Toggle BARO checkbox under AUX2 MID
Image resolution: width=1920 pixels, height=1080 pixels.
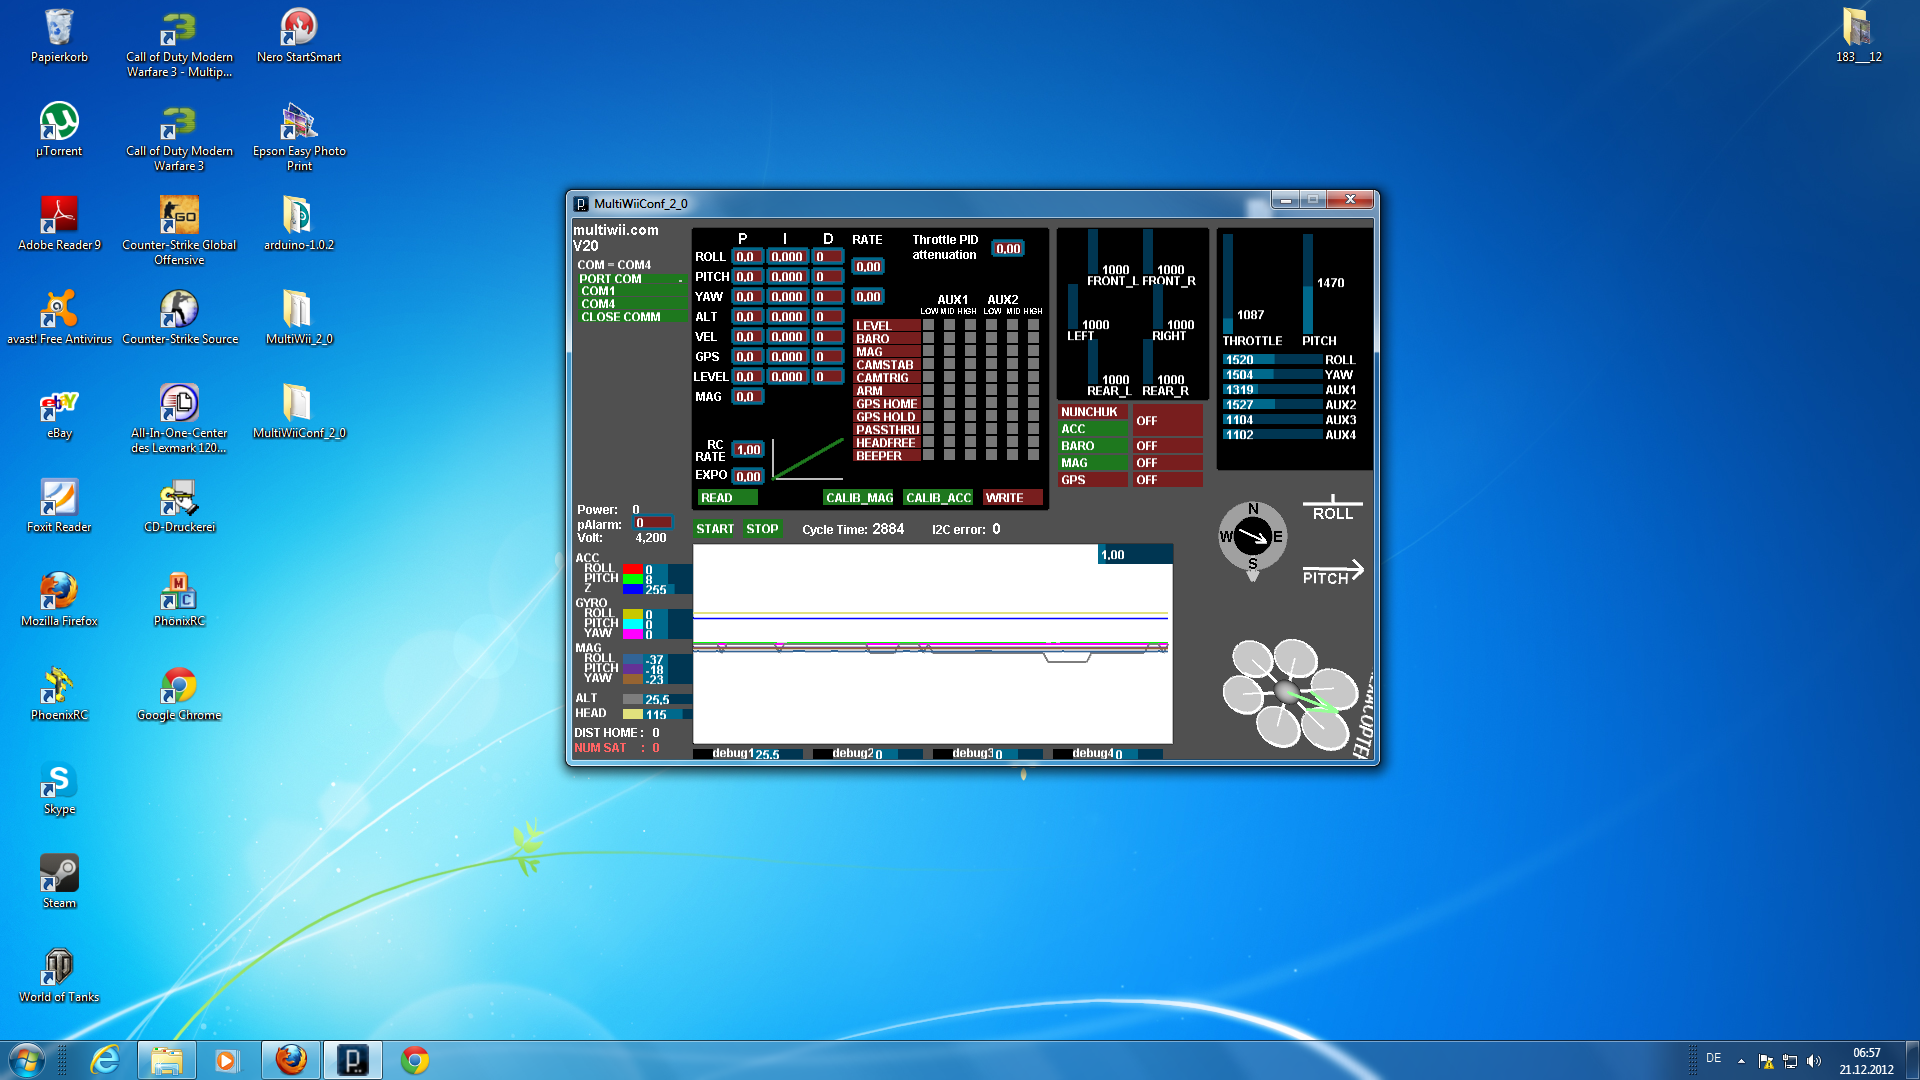tap(1012, 339)
